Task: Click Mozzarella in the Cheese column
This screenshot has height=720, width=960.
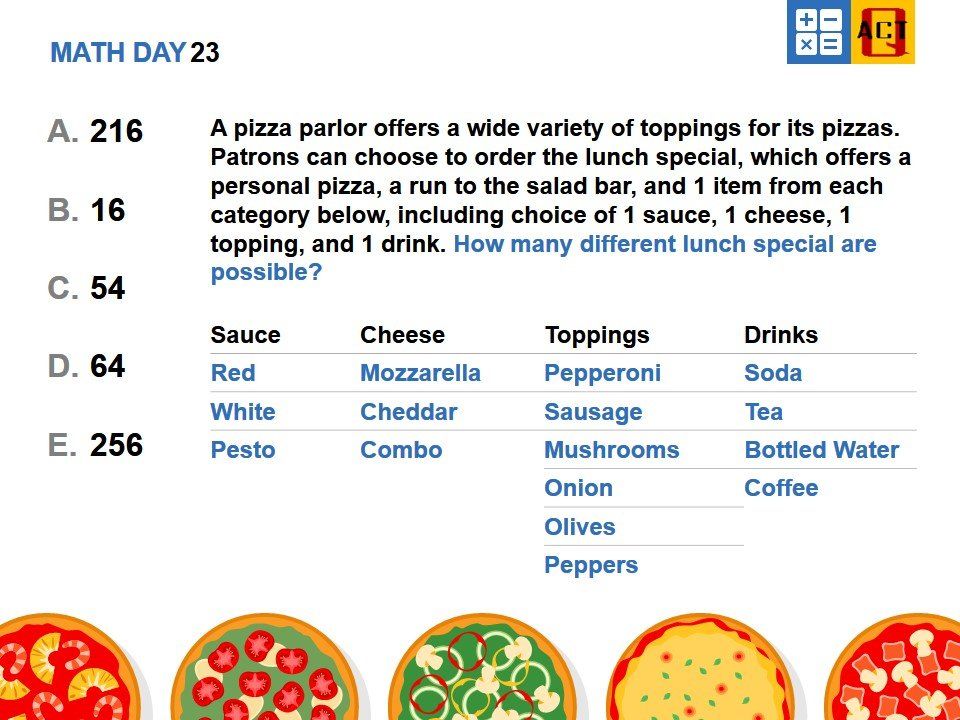Action: coord(421,373)
